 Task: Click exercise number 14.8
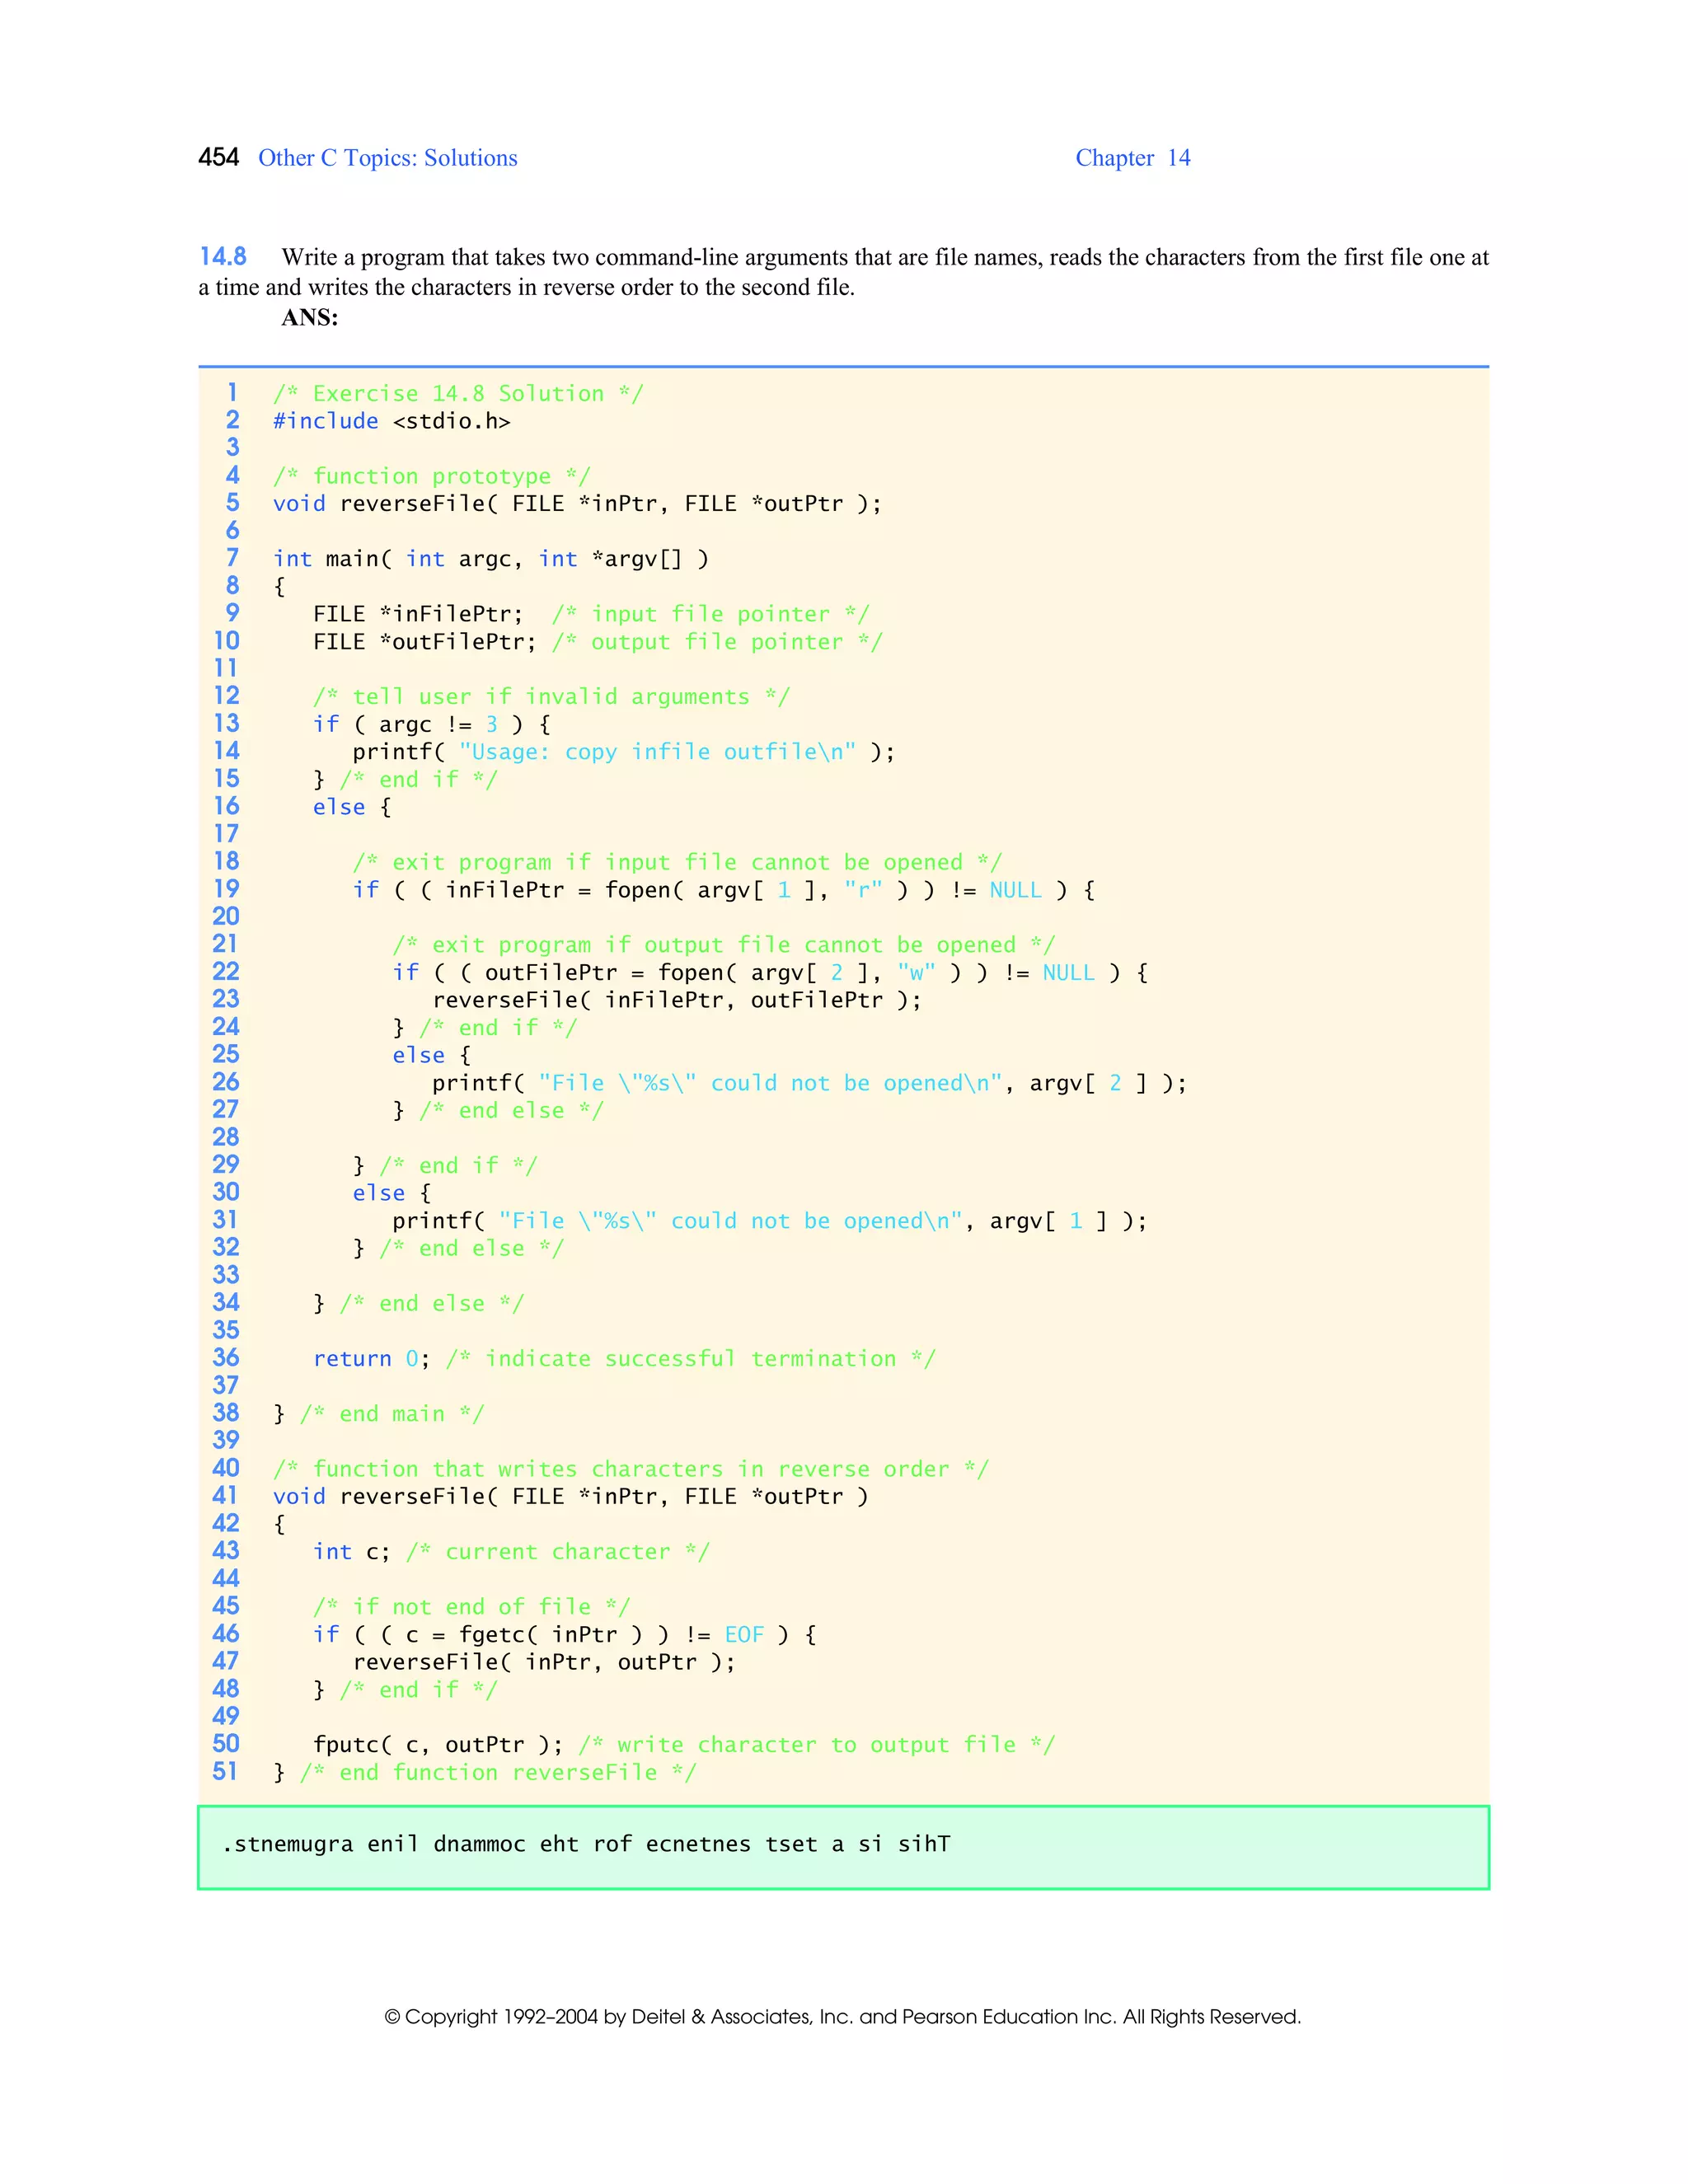tap(223, 257)
